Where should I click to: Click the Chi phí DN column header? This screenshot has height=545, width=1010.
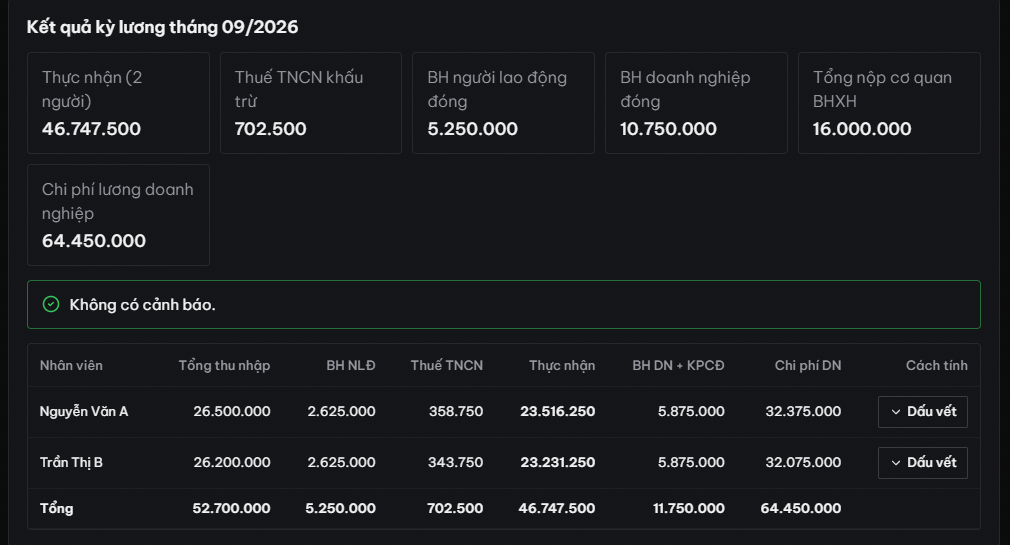point(808,365)
